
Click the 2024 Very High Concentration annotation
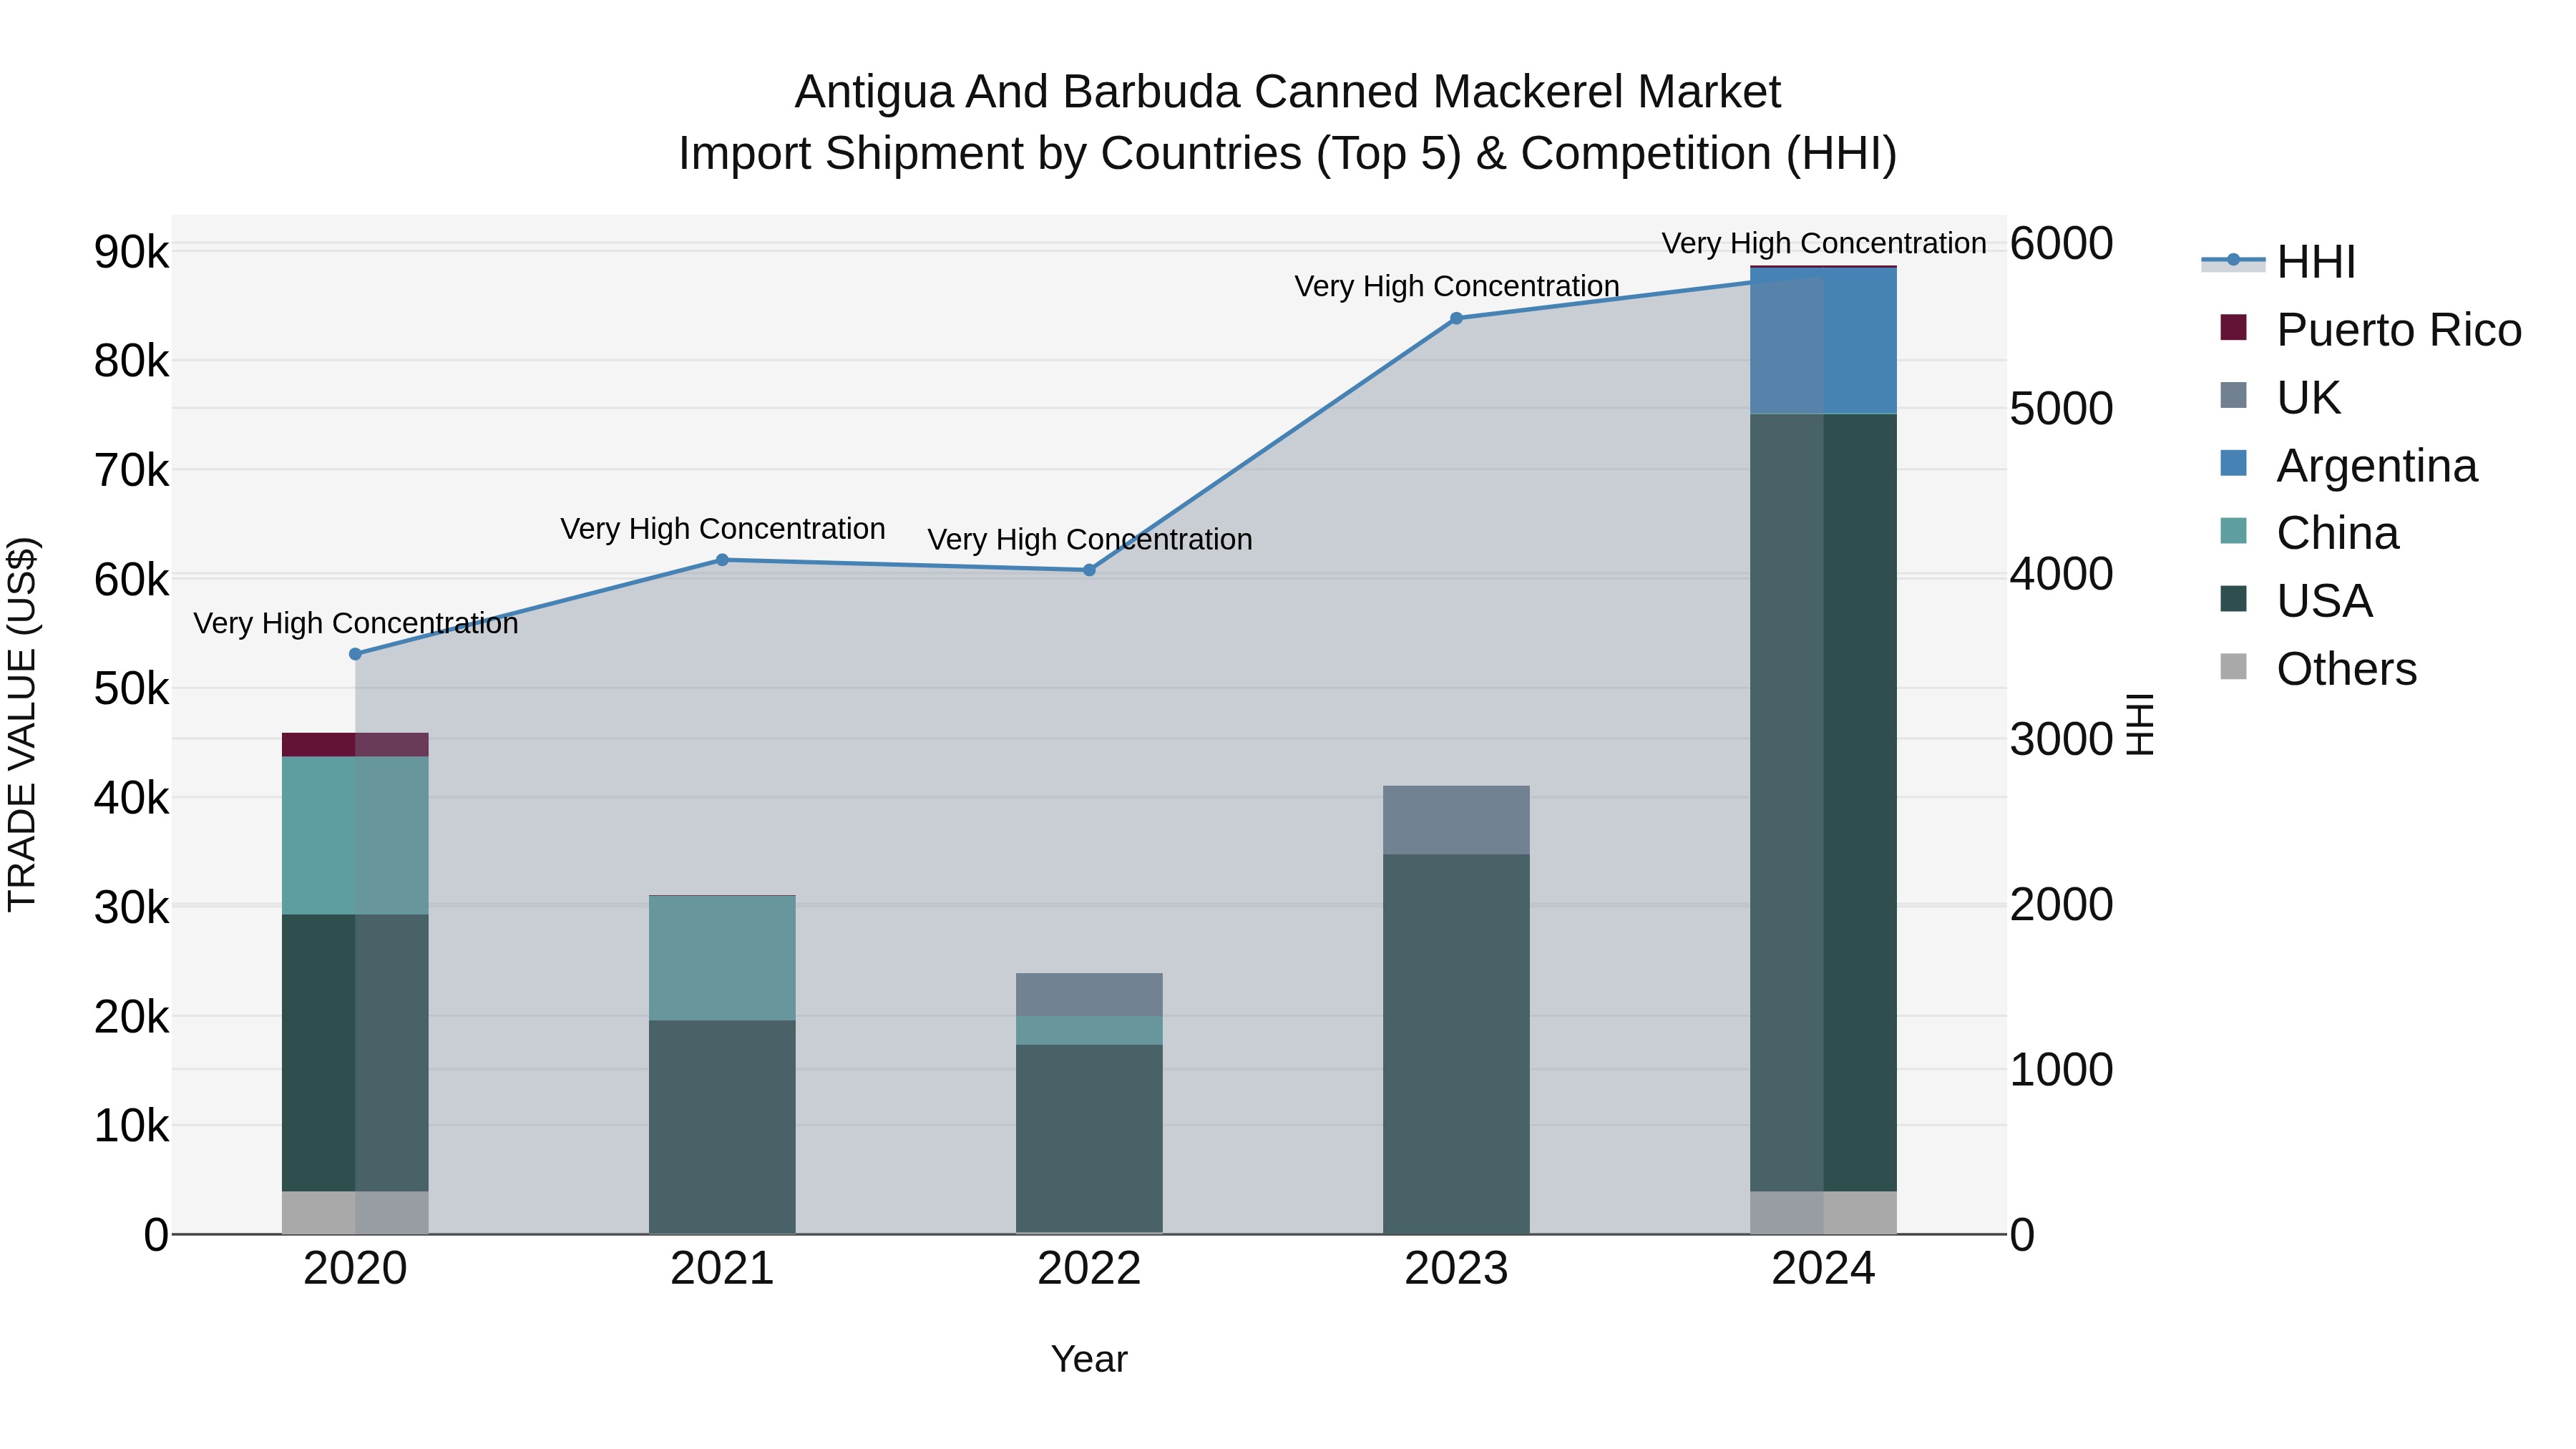coord(1823,243)
